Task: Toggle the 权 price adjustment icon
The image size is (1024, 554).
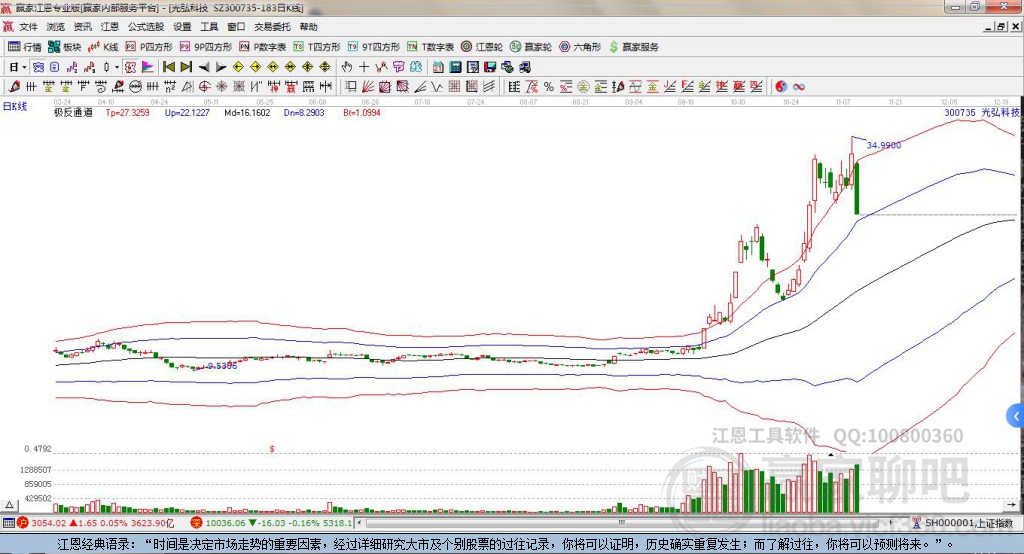Action: tap(130, 67)
